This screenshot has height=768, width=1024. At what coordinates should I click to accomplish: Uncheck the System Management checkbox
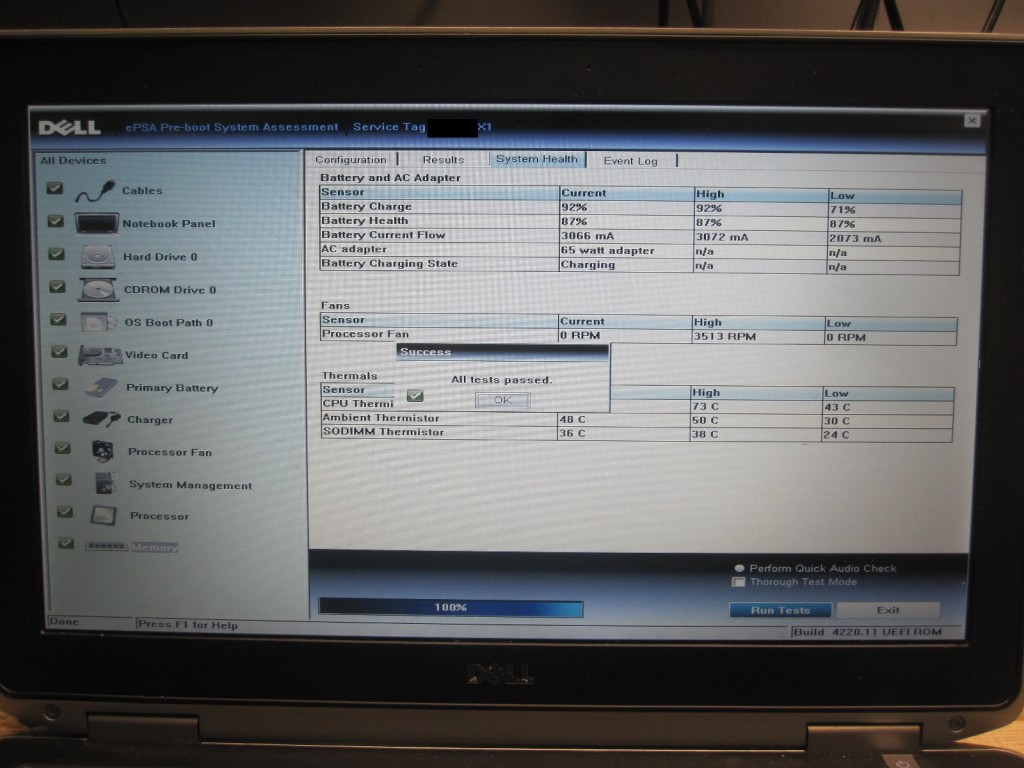(x=63, y=480)
